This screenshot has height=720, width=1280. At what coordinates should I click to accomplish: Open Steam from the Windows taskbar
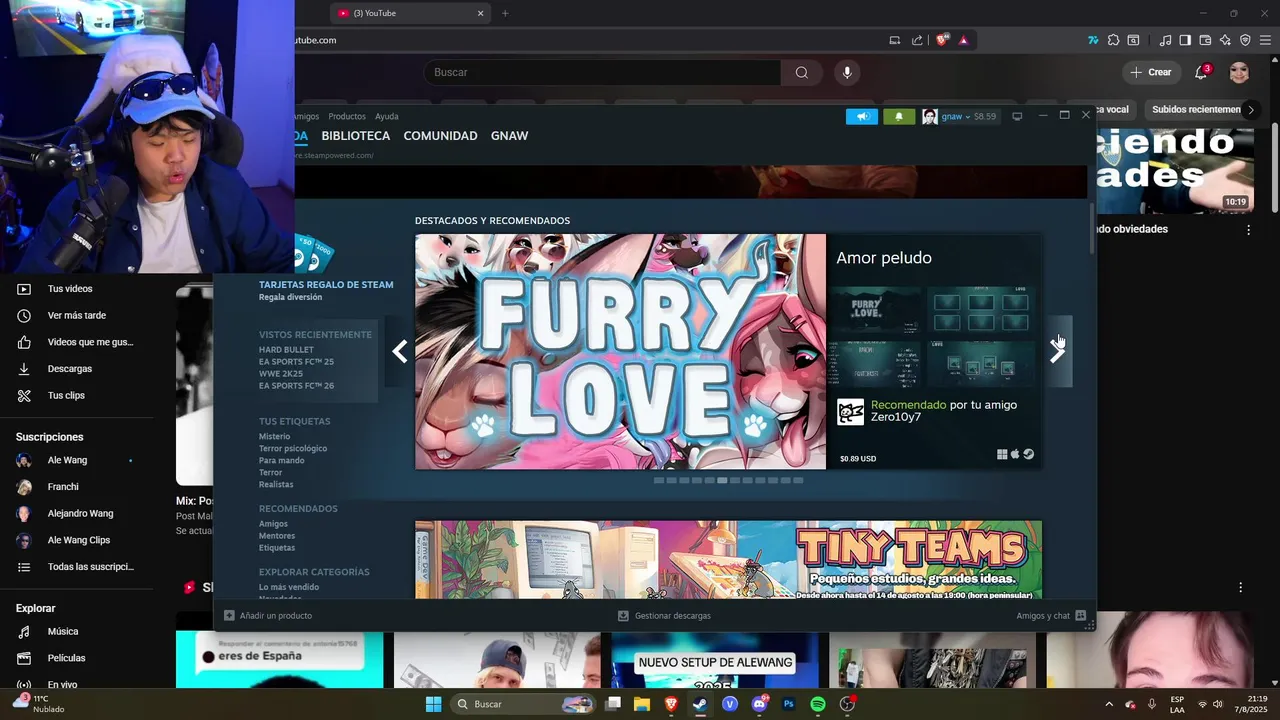tap(700, 704)
